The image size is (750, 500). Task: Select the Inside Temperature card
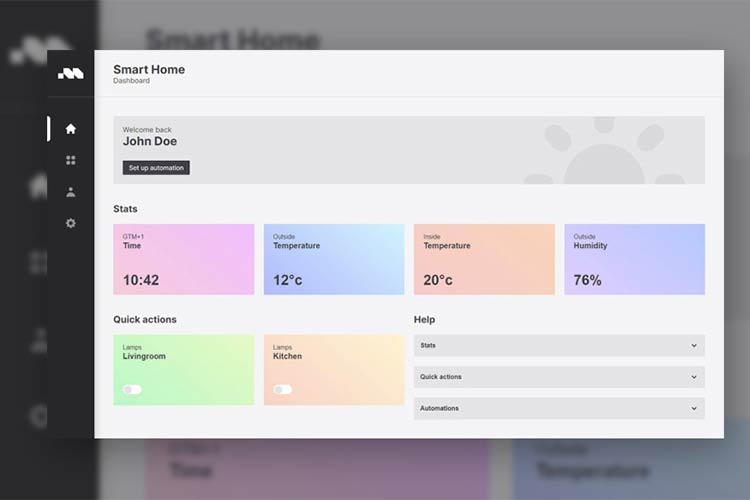[x=484, y=259]
